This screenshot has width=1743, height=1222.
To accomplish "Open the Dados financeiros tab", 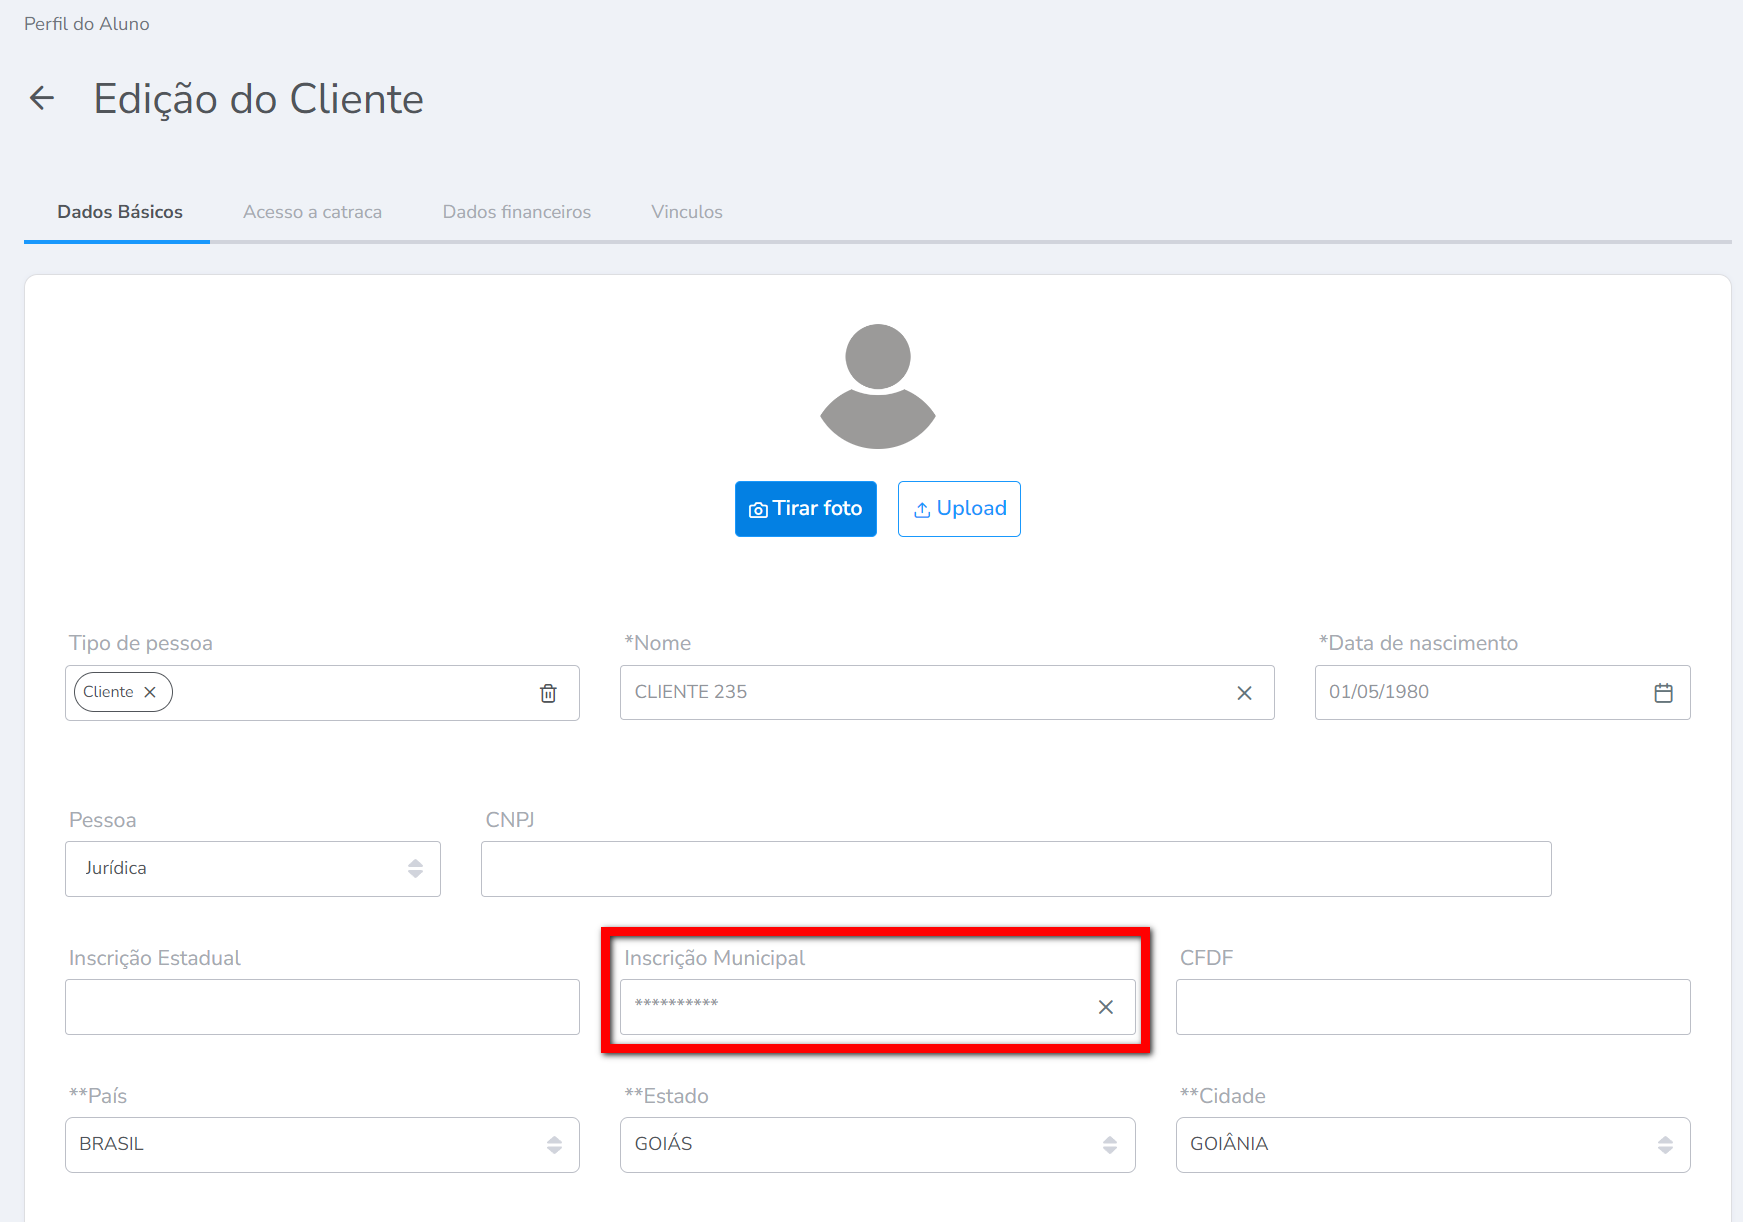I will (x=516, y=212).
